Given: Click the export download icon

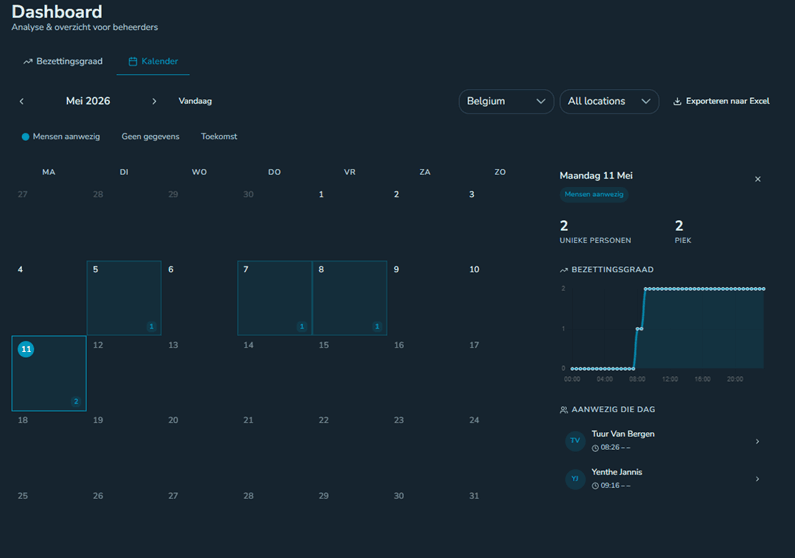Looking at the screenshot, I should tap(677, 101).
